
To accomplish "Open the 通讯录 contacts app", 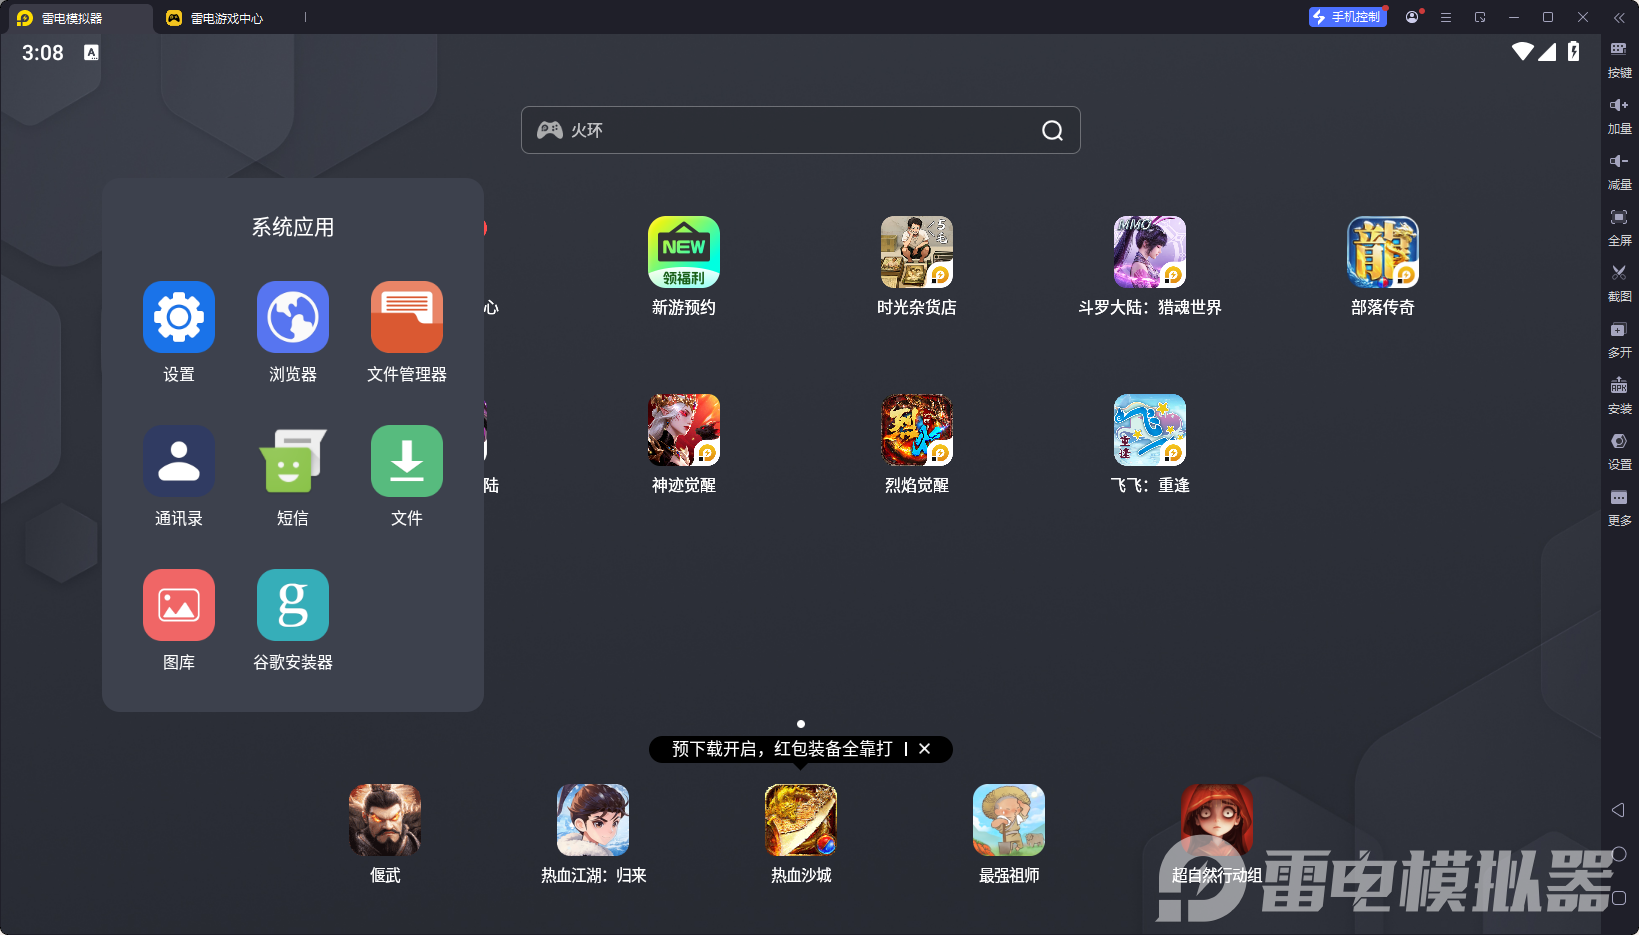I will click(179, 461).
